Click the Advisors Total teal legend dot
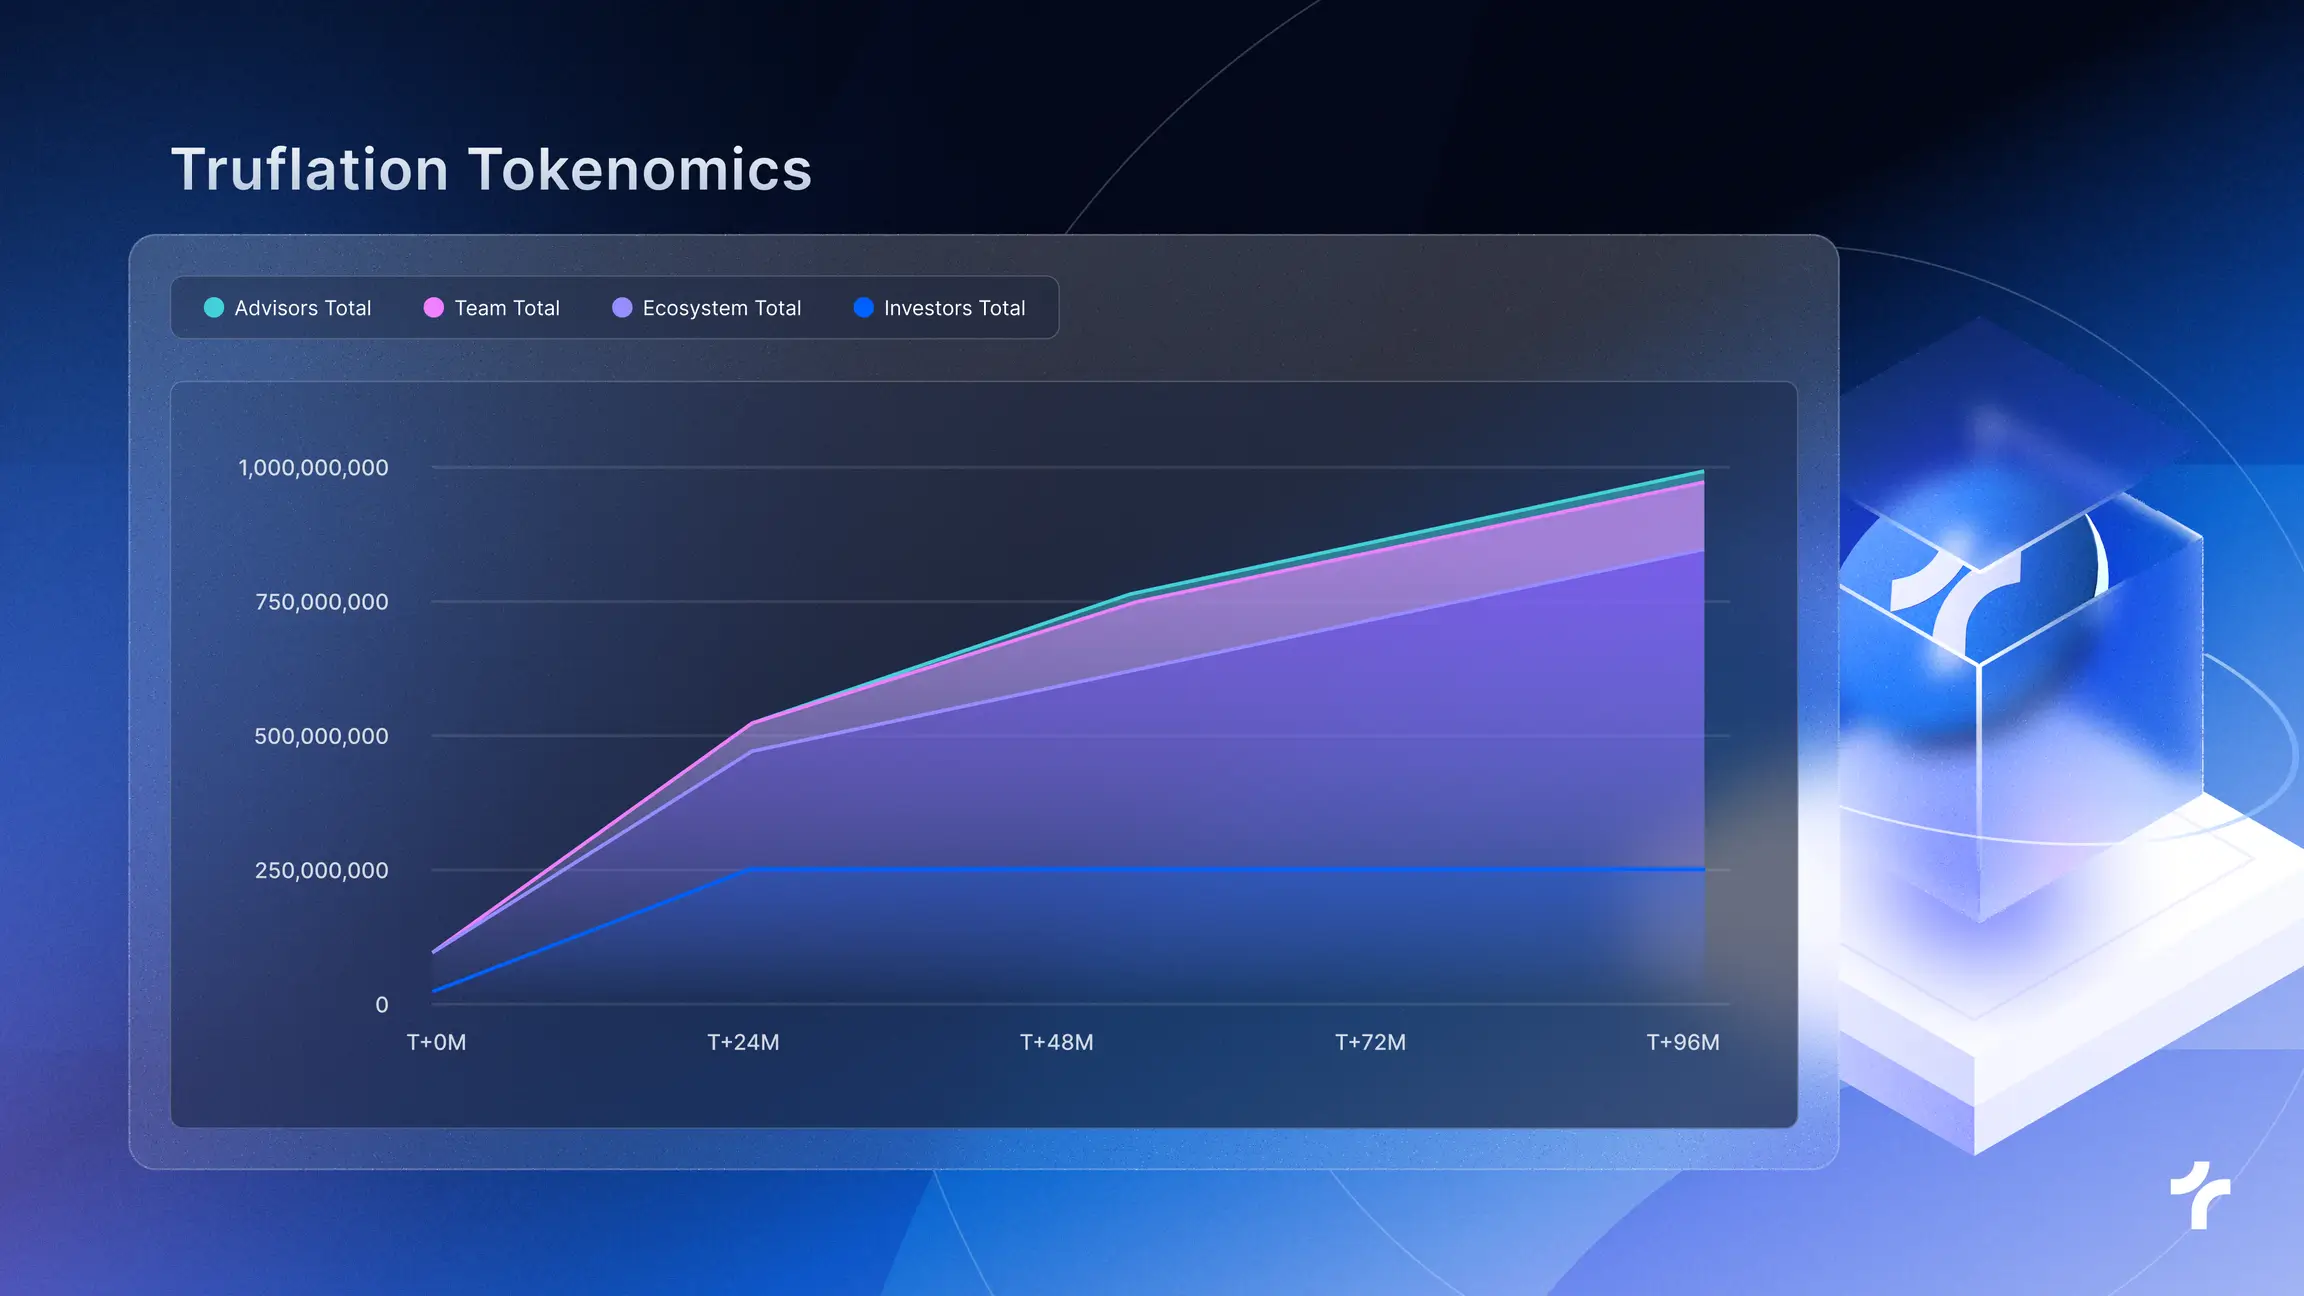This screenshot has width=2304, height=1296. tap(214, 308)
